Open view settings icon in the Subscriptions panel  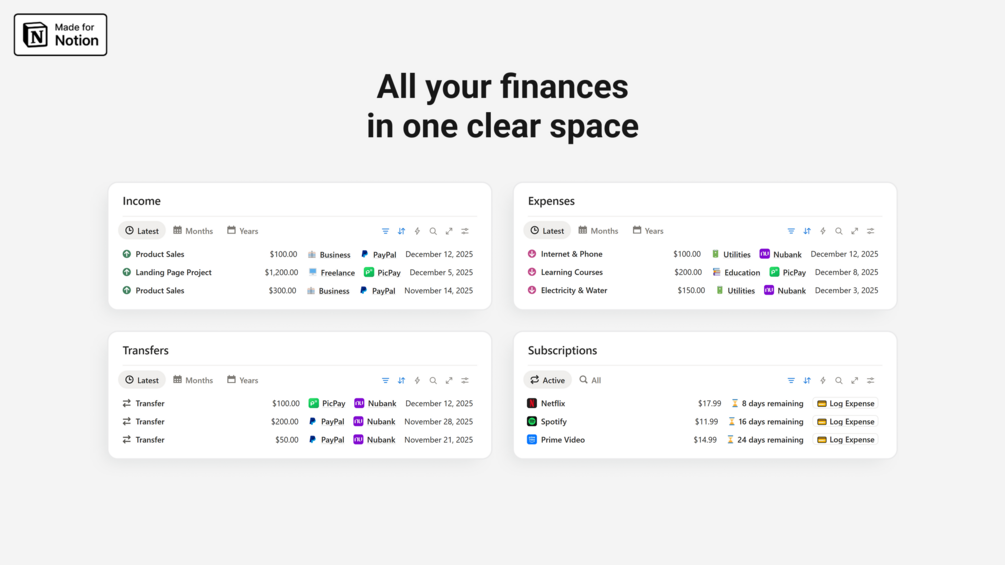[x=871, y=381]
